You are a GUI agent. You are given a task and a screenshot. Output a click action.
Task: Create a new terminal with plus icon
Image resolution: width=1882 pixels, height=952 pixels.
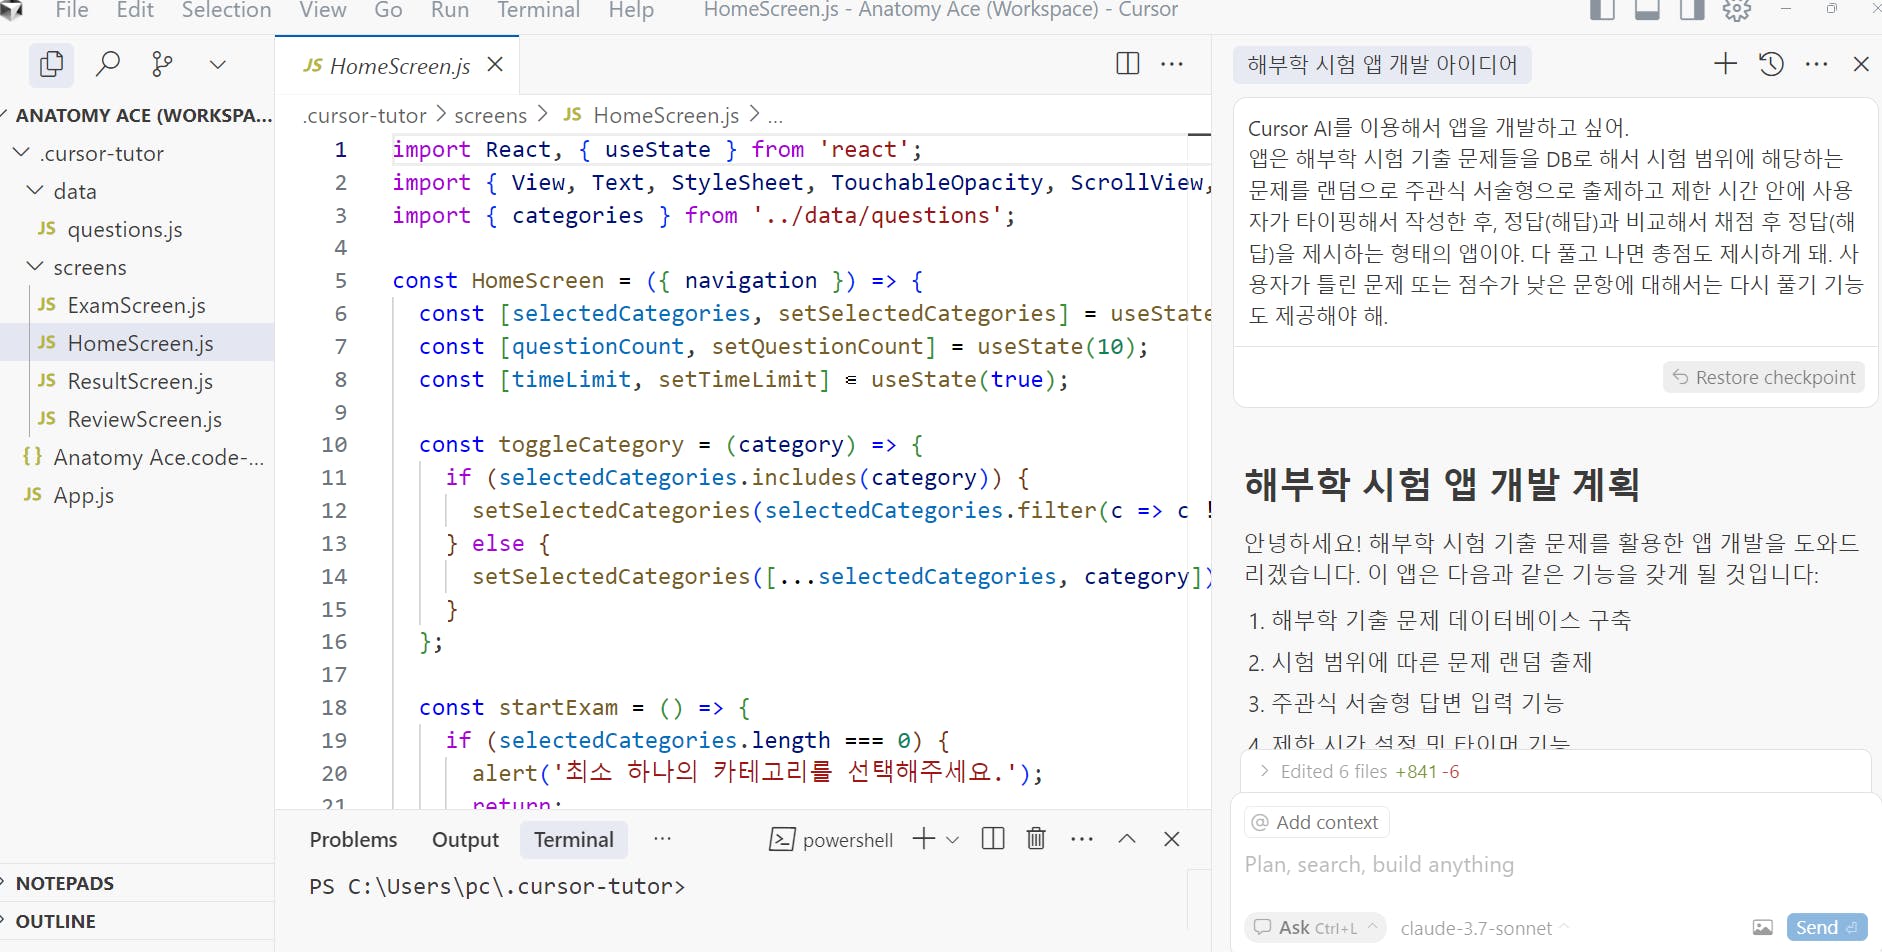924,839
